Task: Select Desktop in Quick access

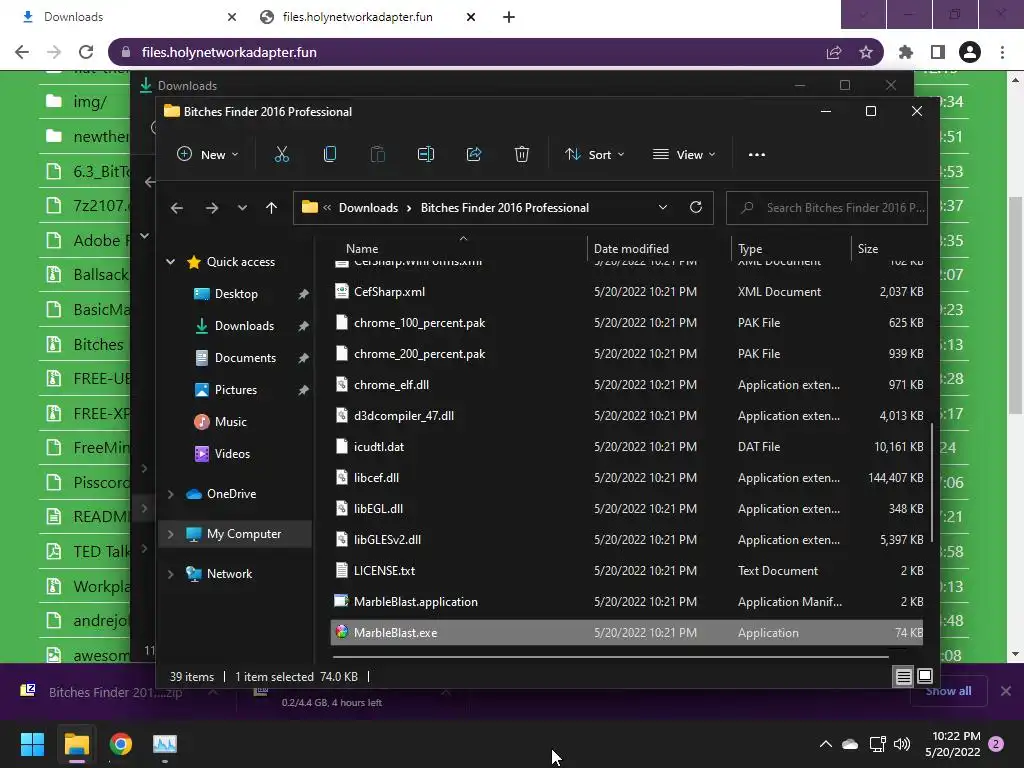Action: [236, 294]
